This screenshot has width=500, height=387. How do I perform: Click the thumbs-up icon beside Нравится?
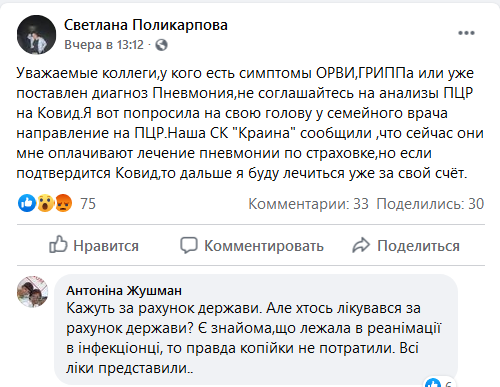coord(58,244)
